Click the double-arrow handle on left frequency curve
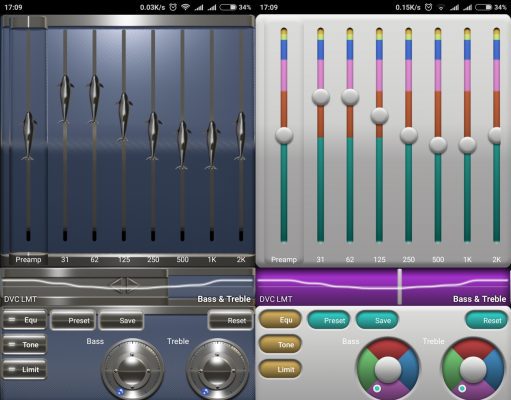Screen dimensions: 511x400 tap(124, 286)
